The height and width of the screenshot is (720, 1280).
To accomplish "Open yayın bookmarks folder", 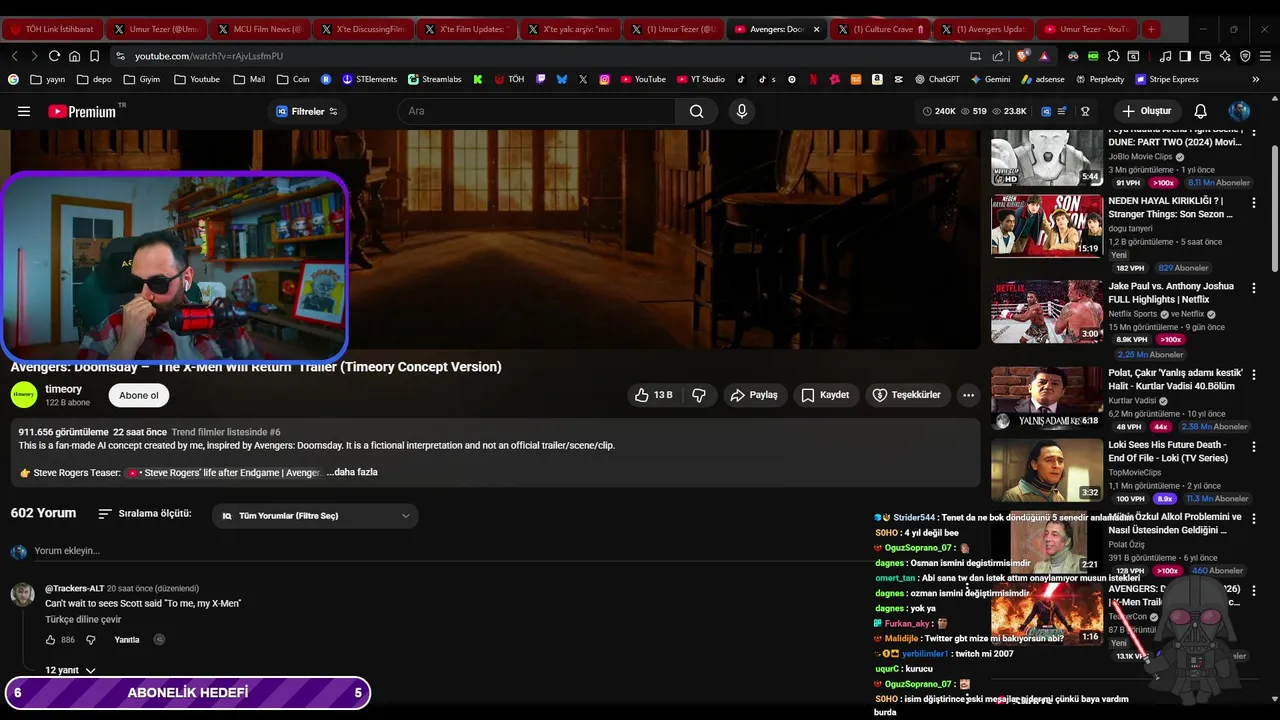I will coord(46,79).
